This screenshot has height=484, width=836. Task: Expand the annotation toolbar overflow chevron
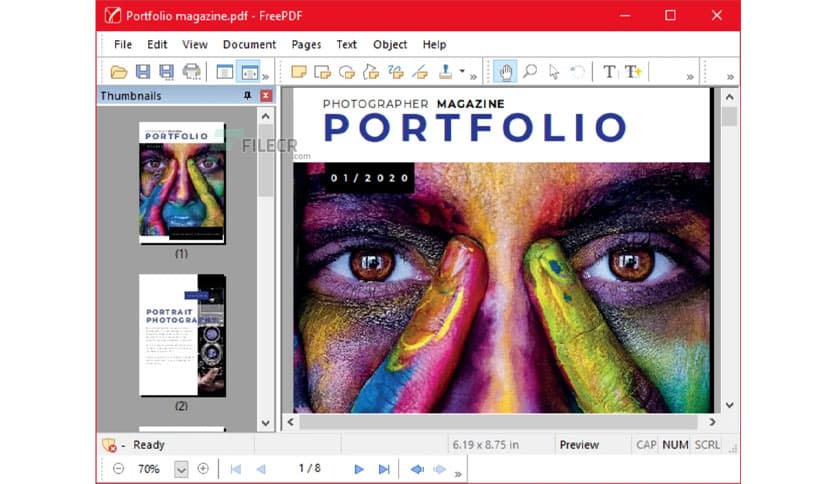474,75
